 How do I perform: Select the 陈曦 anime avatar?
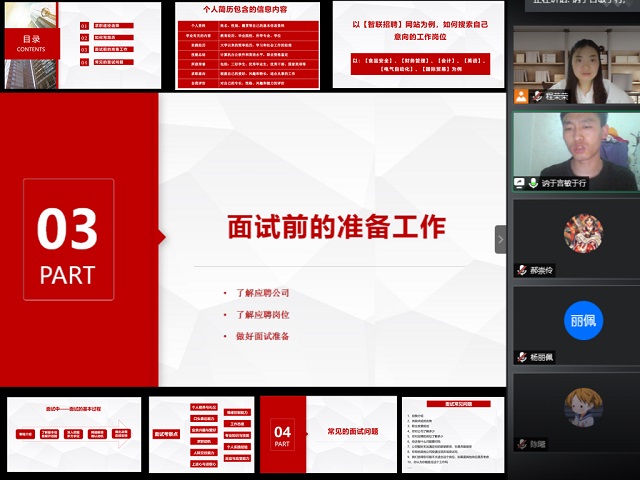coord(582,407)
